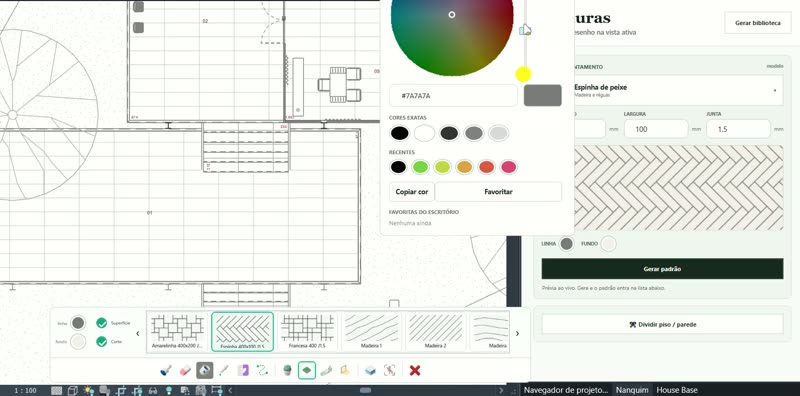Viewport: 800px width, 396px height.
Task: Pick the black exact color swatch
Action: pyautogui.click(x=399, y=133)
